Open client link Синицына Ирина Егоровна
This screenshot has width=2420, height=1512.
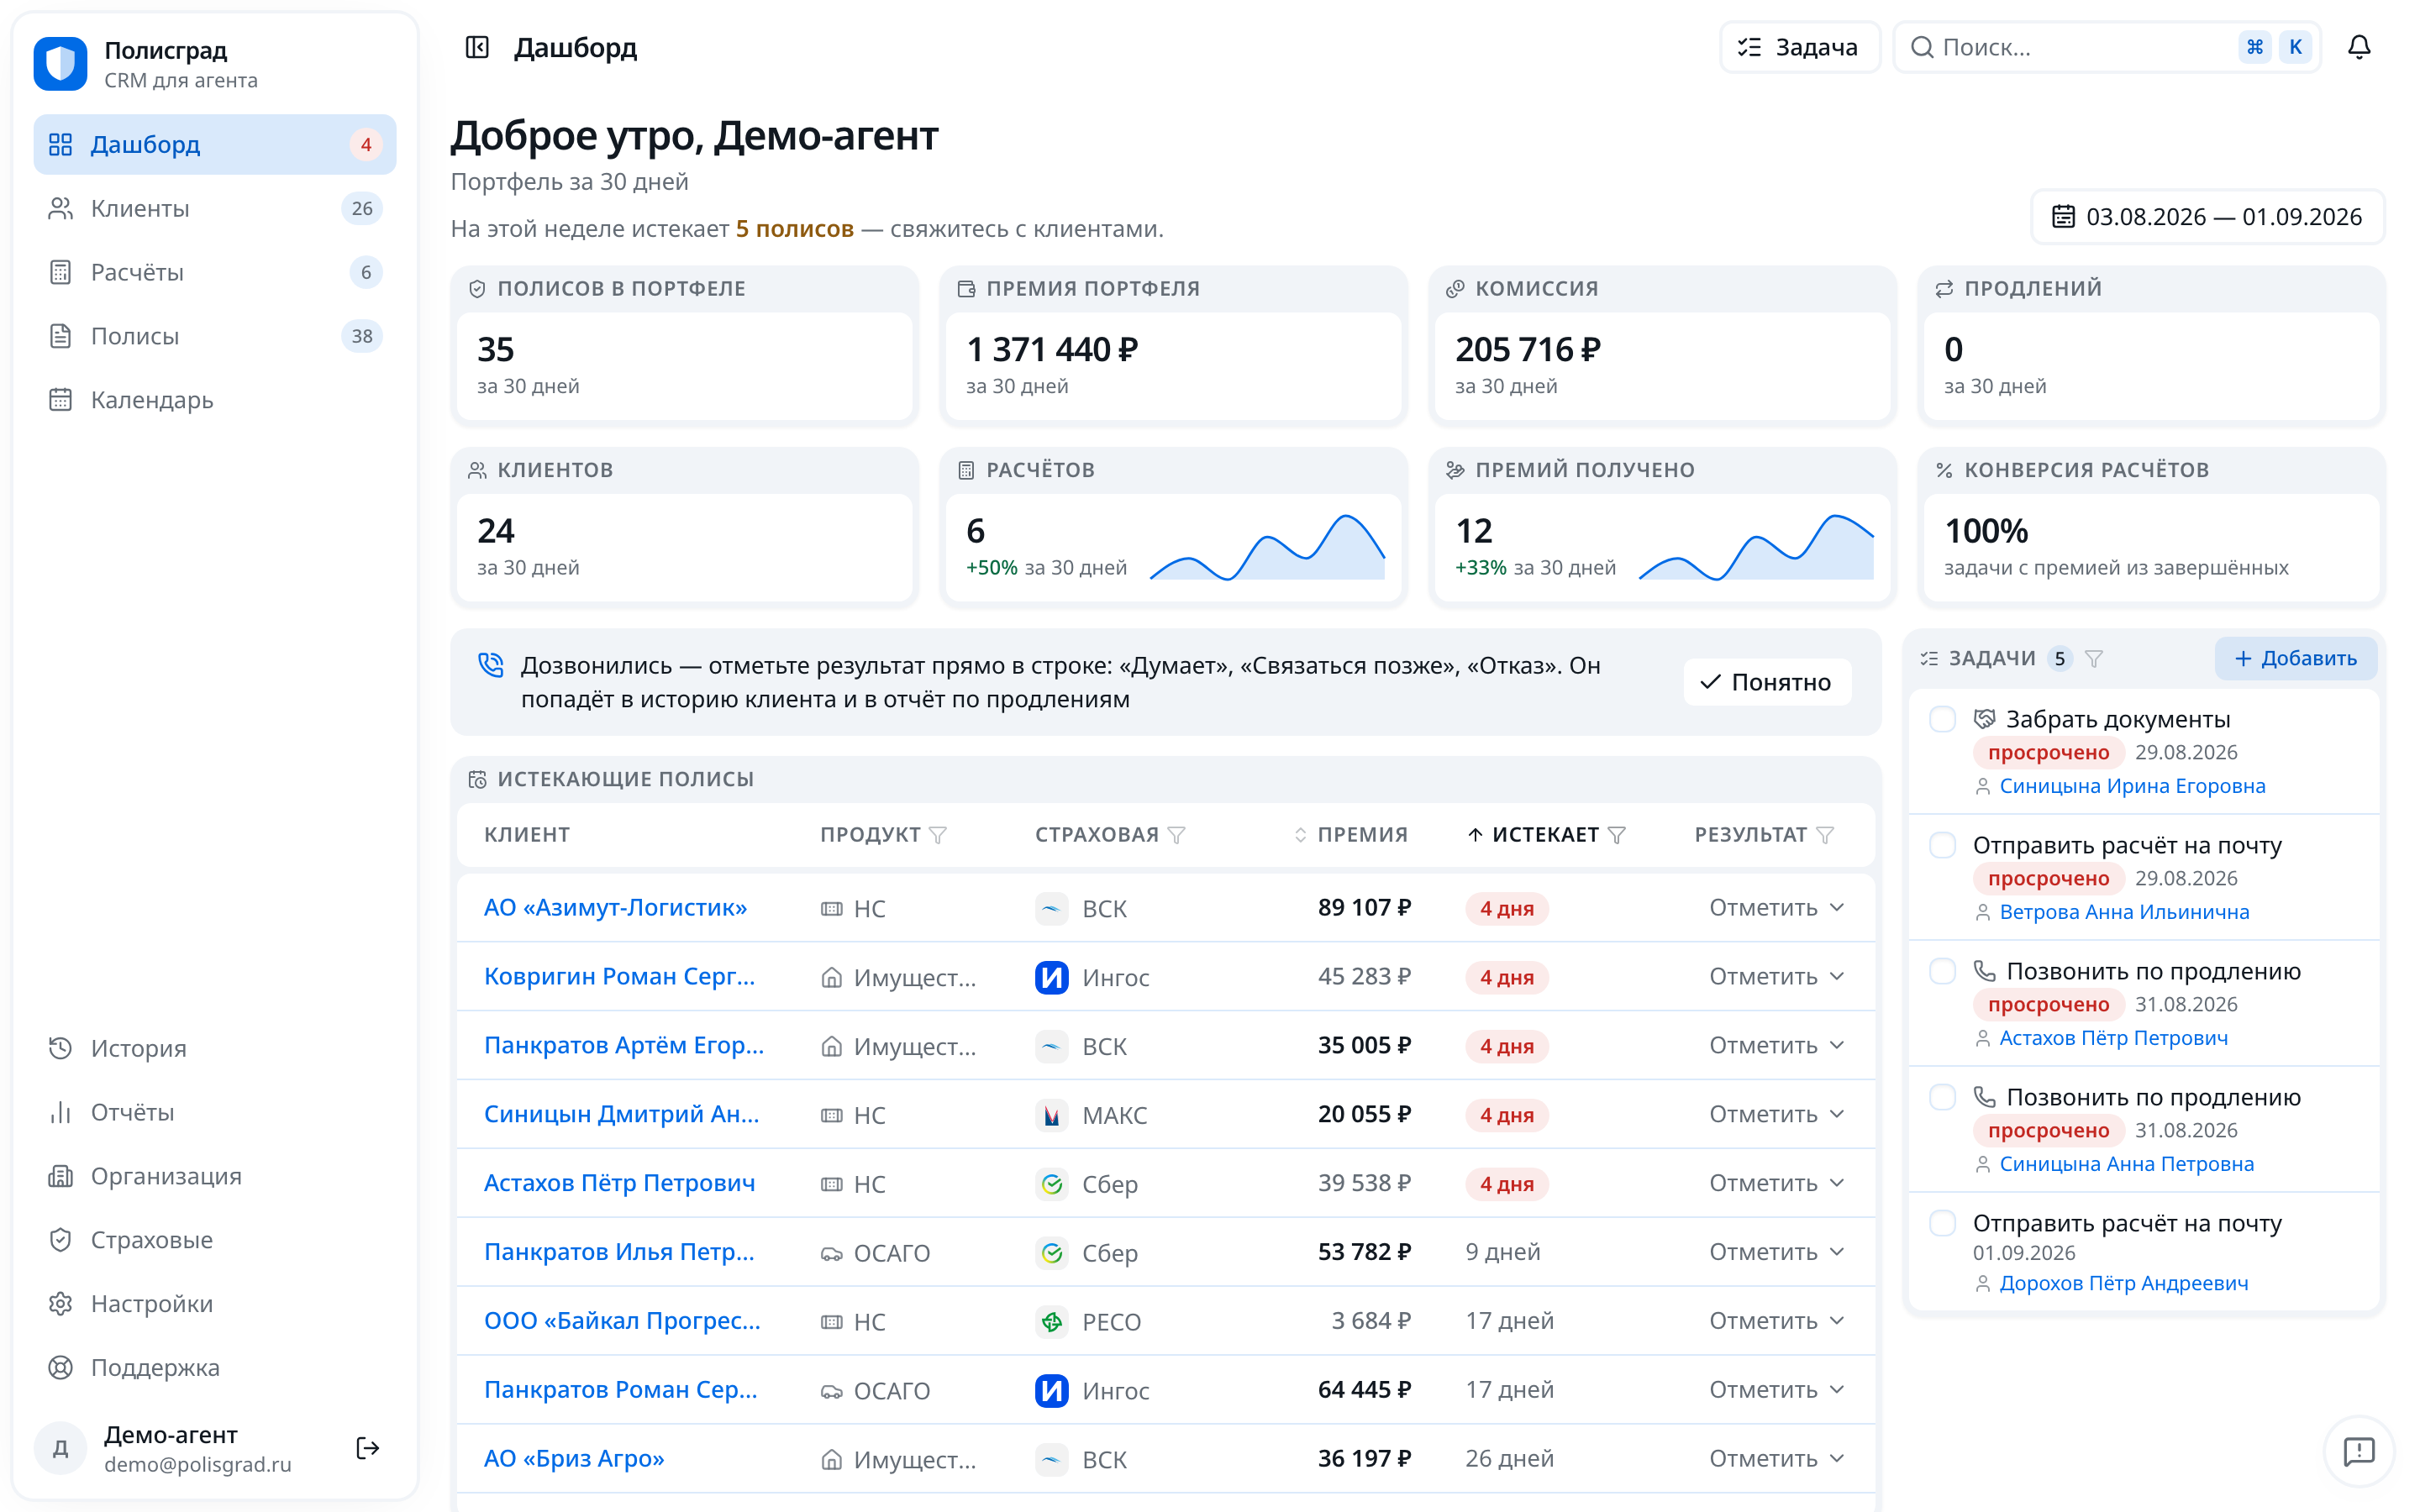point(2132,786)
